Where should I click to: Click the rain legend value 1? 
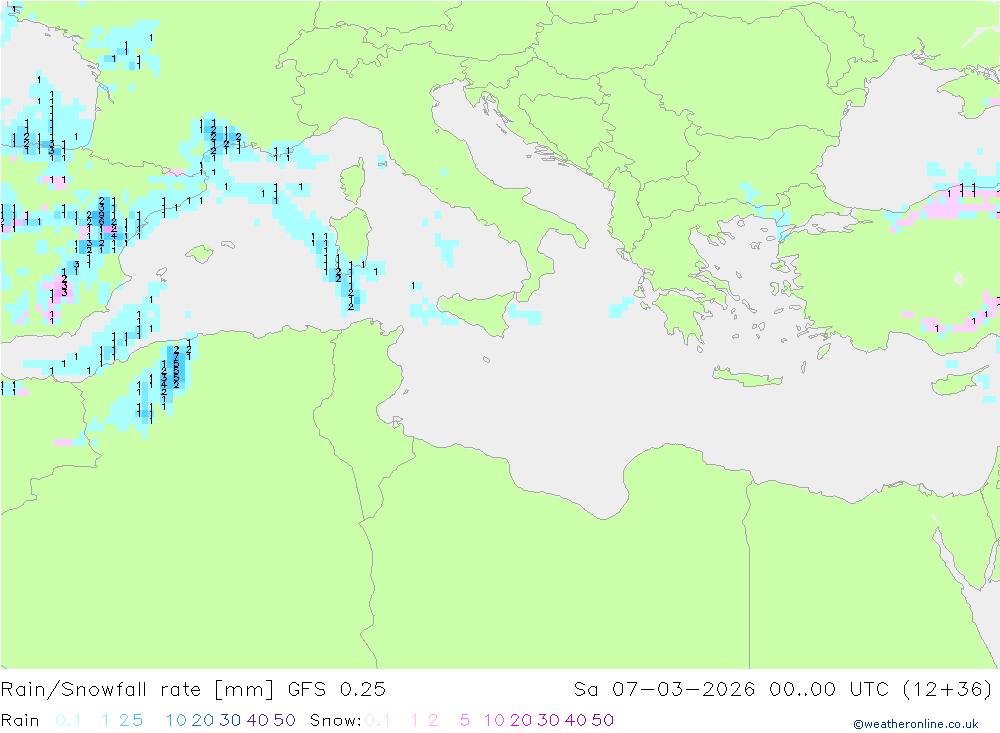(x=106, y=720)
